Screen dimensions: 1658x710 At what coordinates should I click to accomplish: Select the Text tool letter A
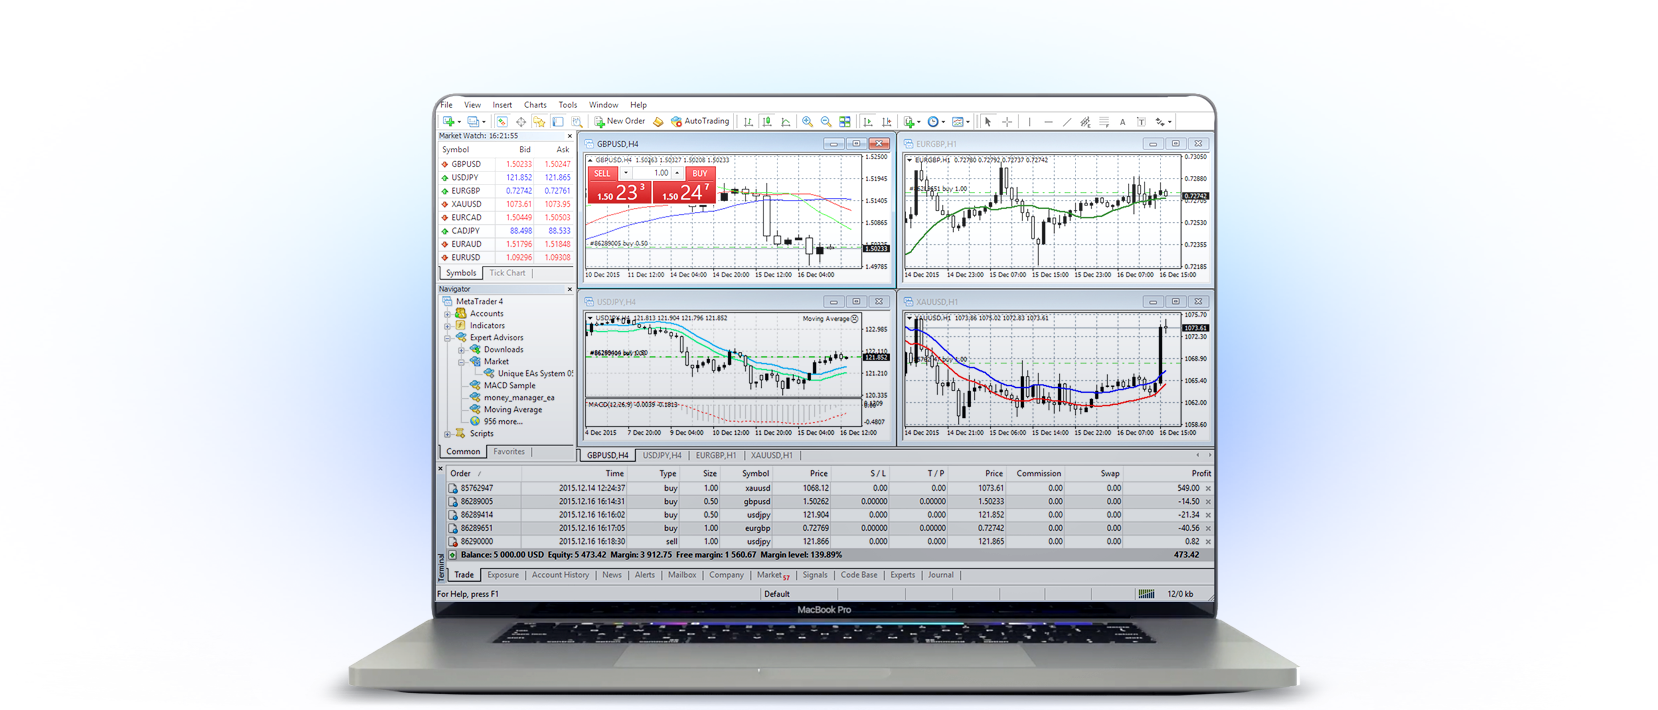(x=1123, y=122)
